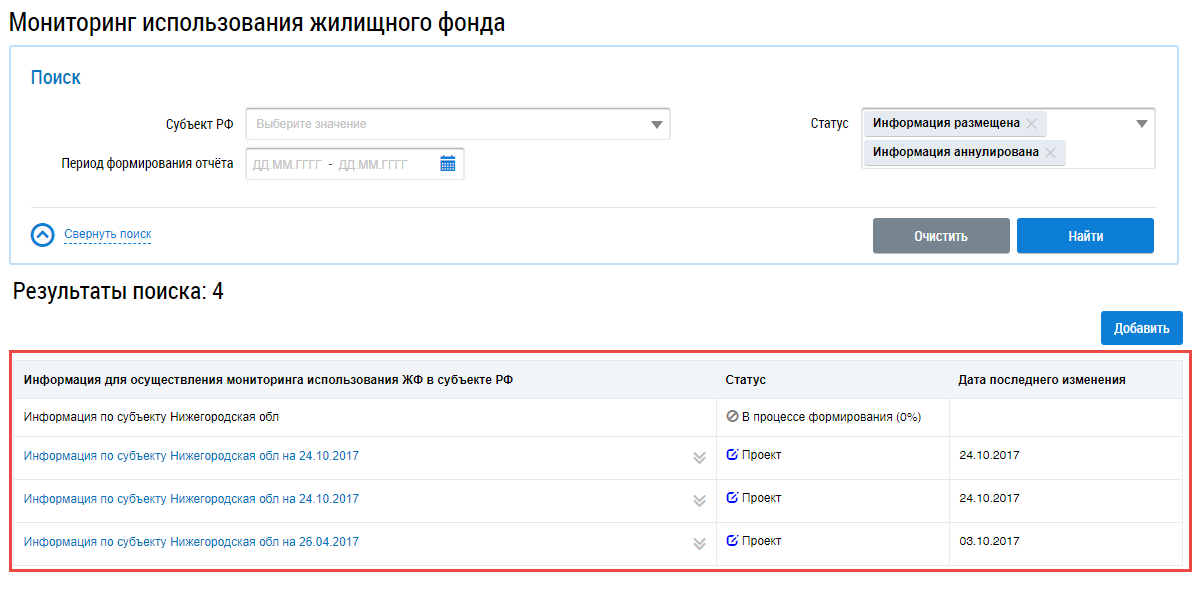Click the 'Проект' status icon in last row

pyautogui.click(x=732, y=541)
